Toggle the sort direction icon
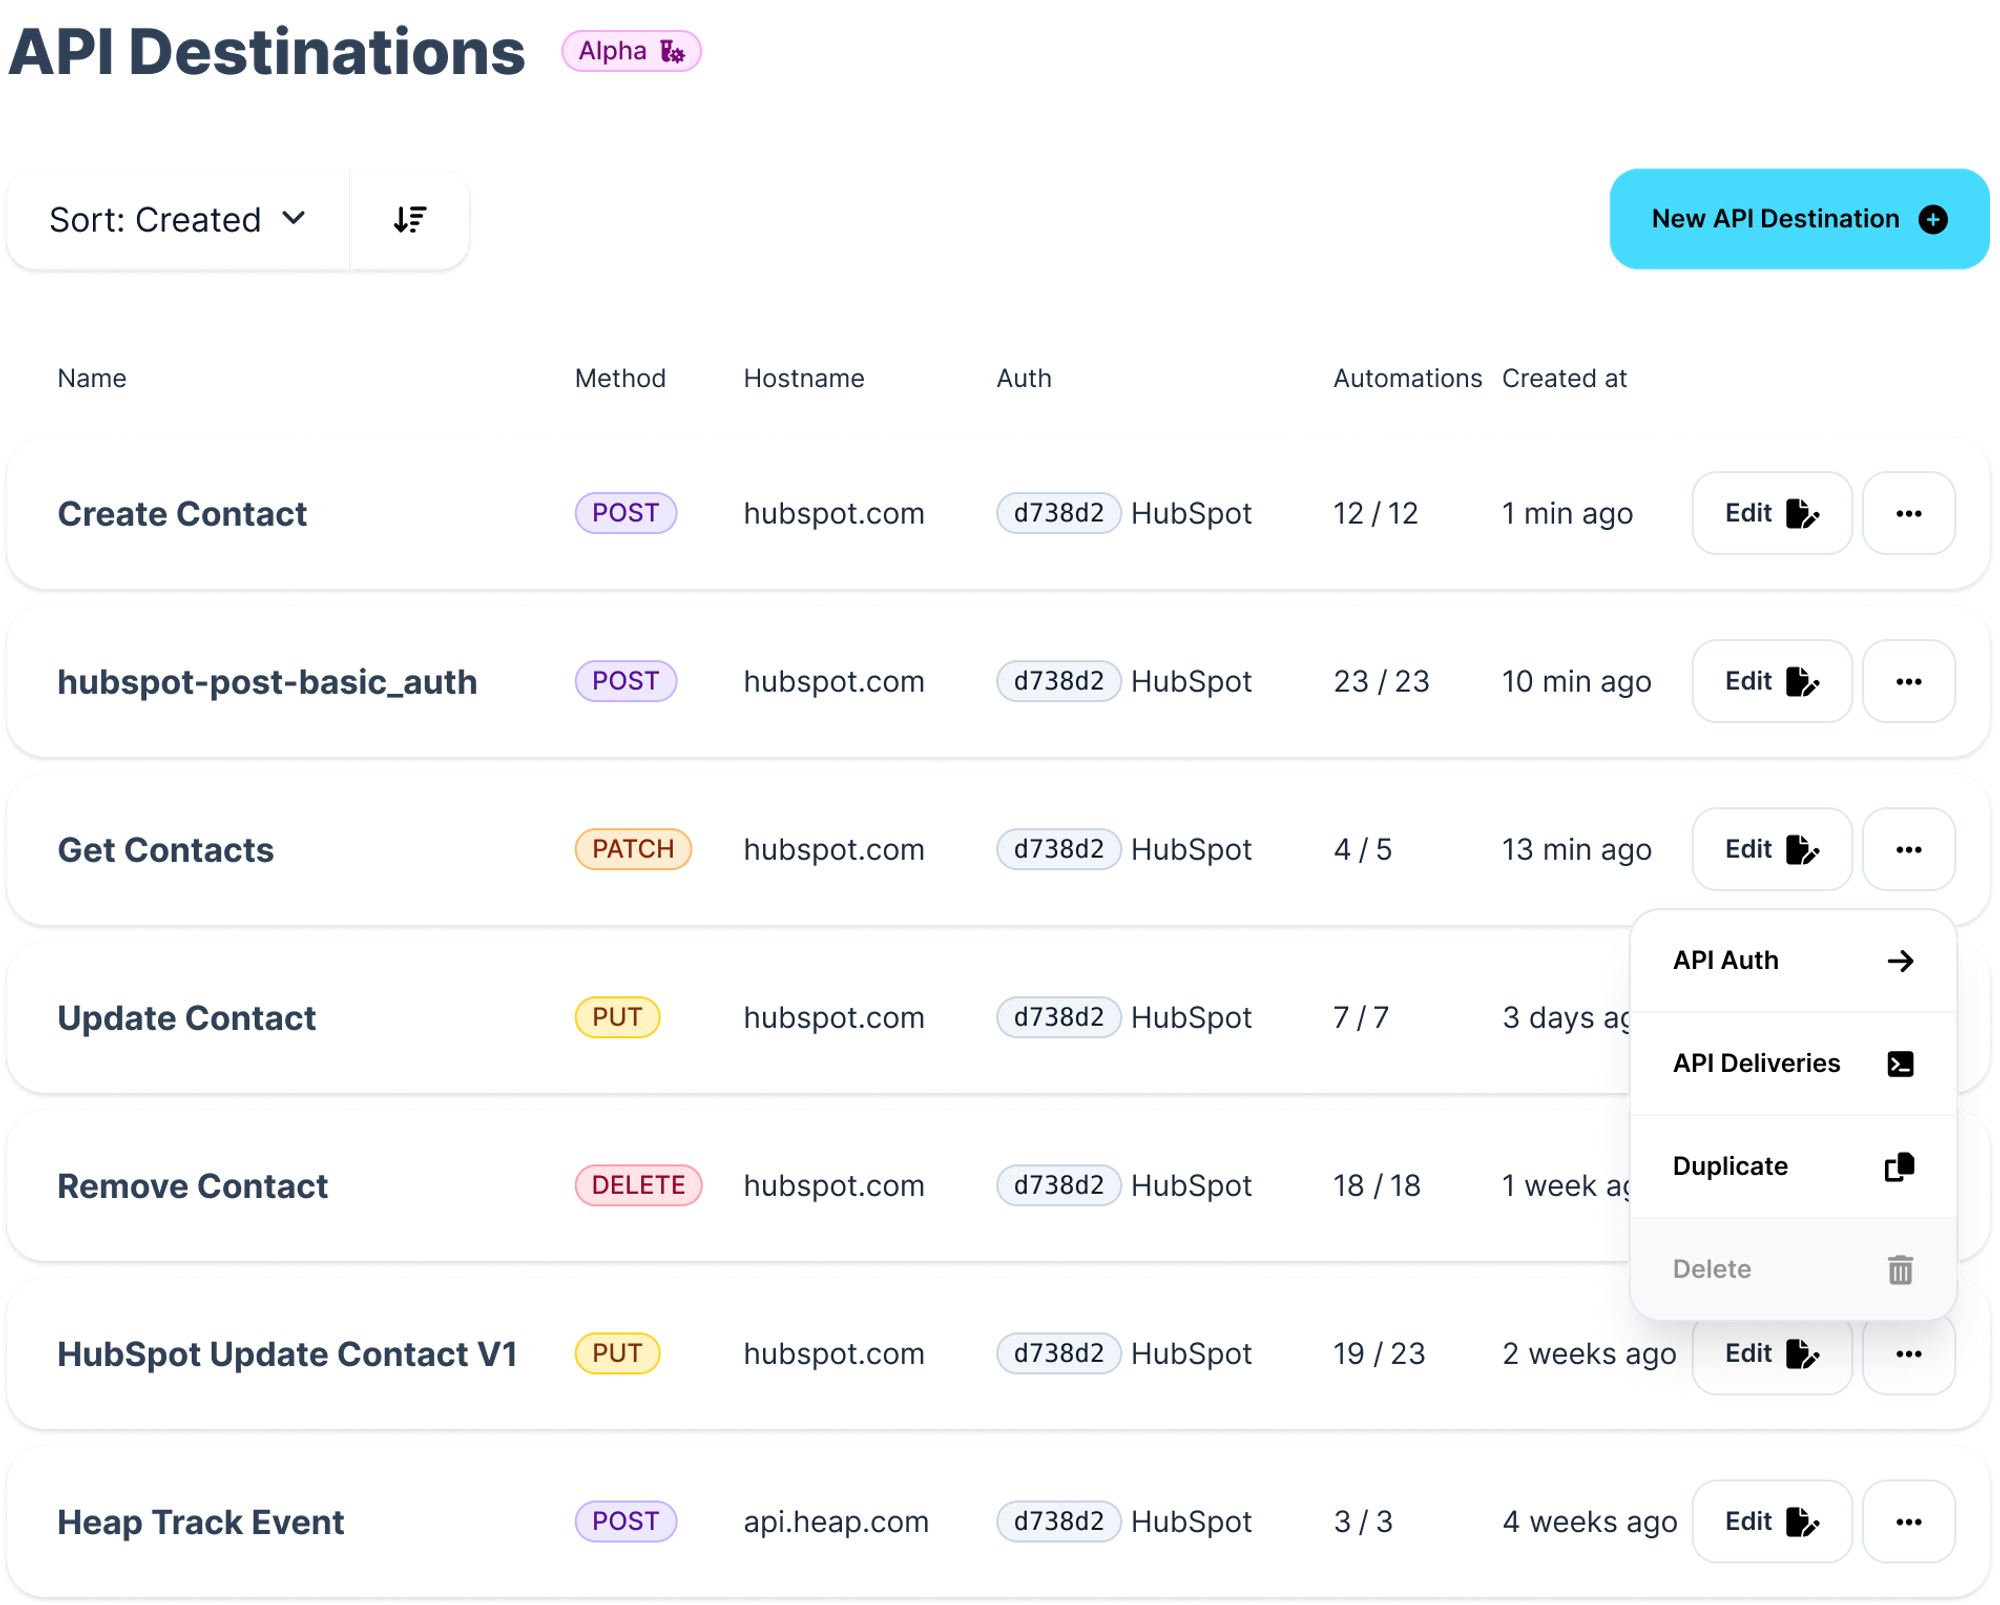The width and height of the screenshot is (2000, 1605). (x=410, y=219)
